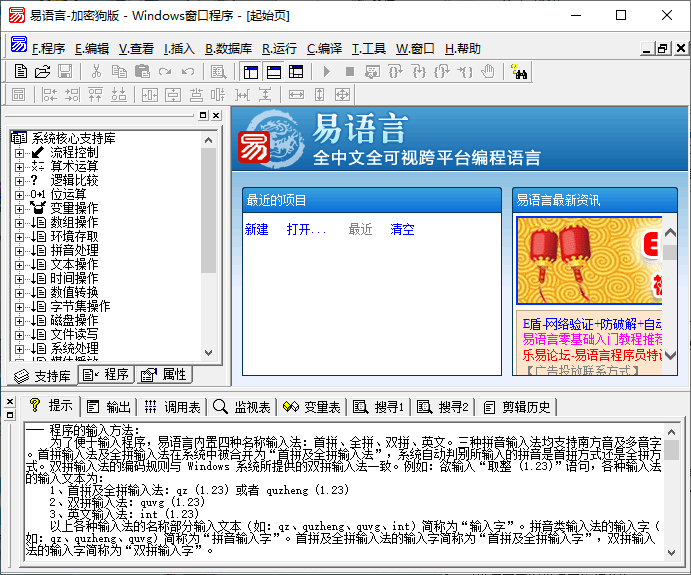Expand the 流程控制 tree node
Image resolution: width=691 pixels, height=575 pixels.
point(19,153)
